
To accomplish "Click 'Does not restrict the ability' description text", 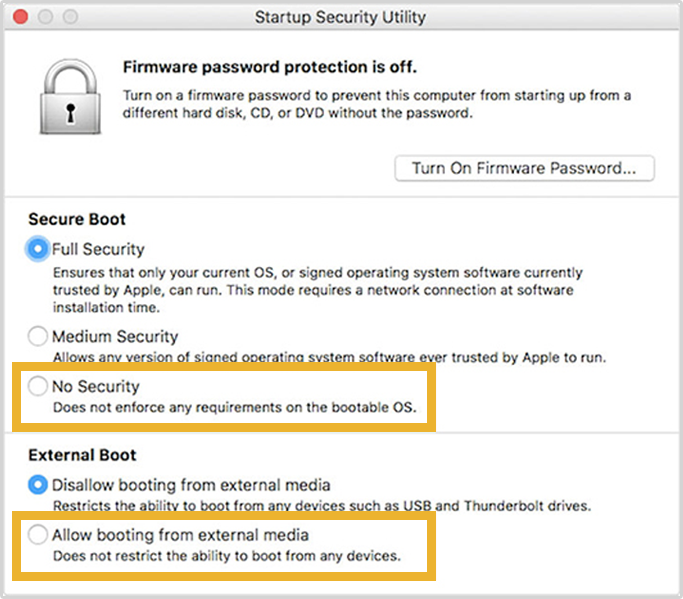I will point(227,556).
